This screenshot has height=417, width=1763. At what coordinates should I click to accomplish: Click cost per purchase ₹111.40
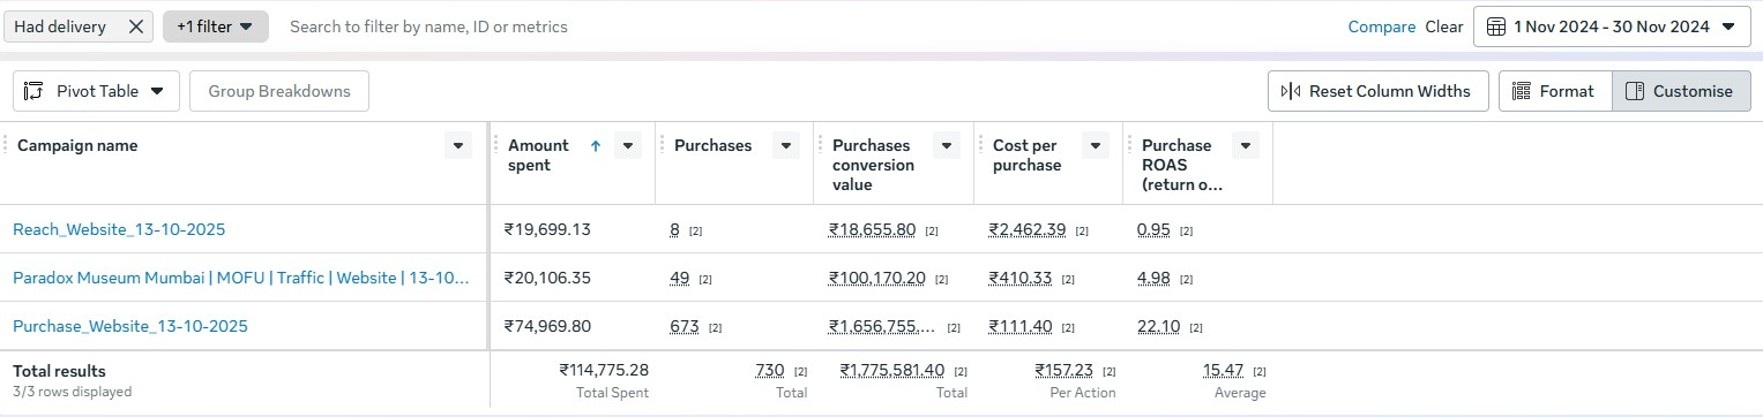(x=1020, y=327)
